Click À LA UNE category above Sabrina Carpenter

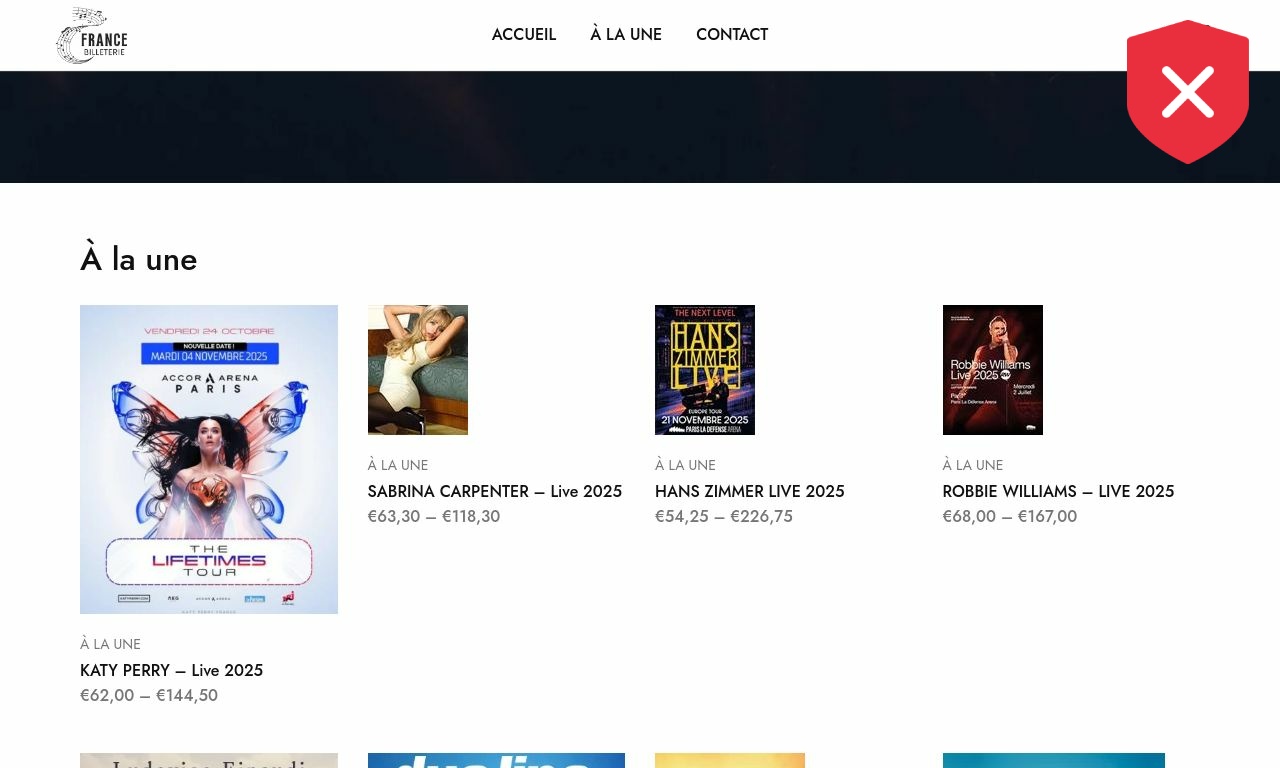tap(398, 465)
